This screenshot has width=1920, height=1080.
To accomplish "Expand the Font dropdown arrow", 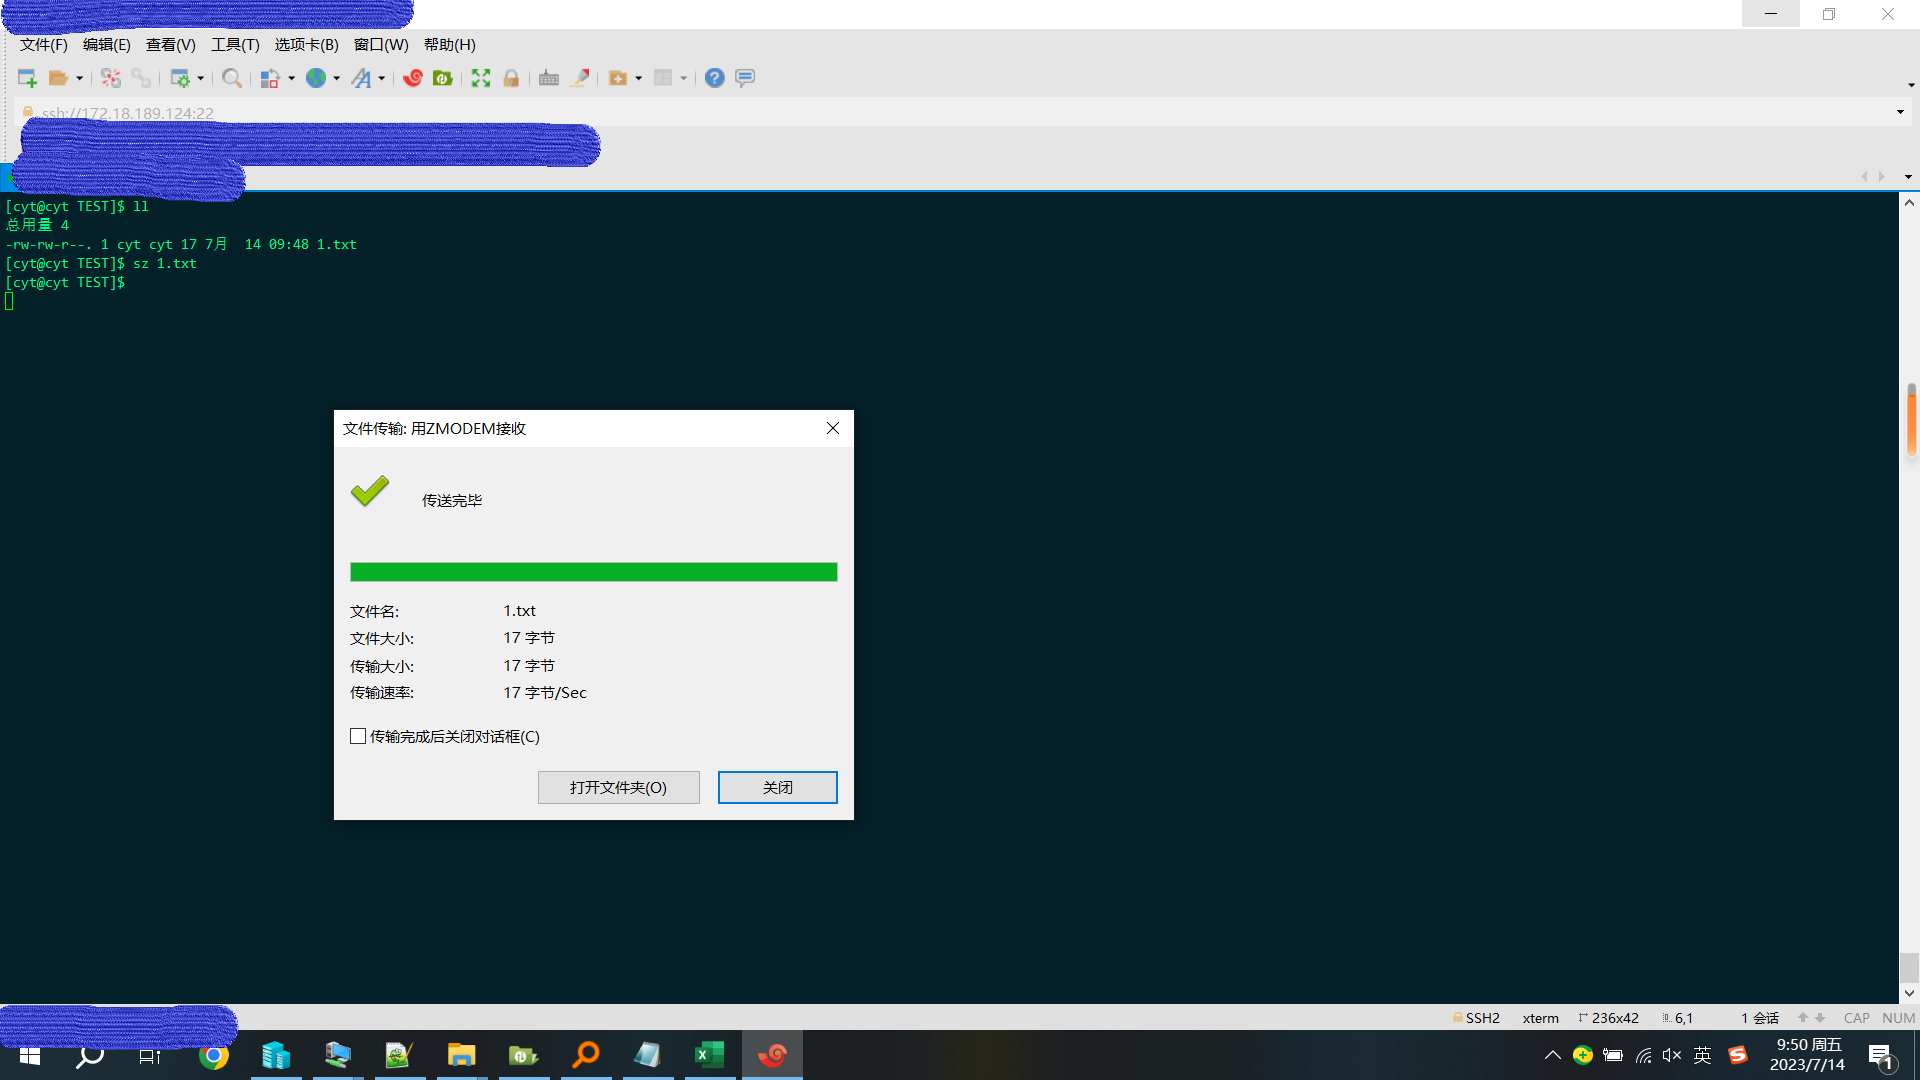I will point(382,78).
